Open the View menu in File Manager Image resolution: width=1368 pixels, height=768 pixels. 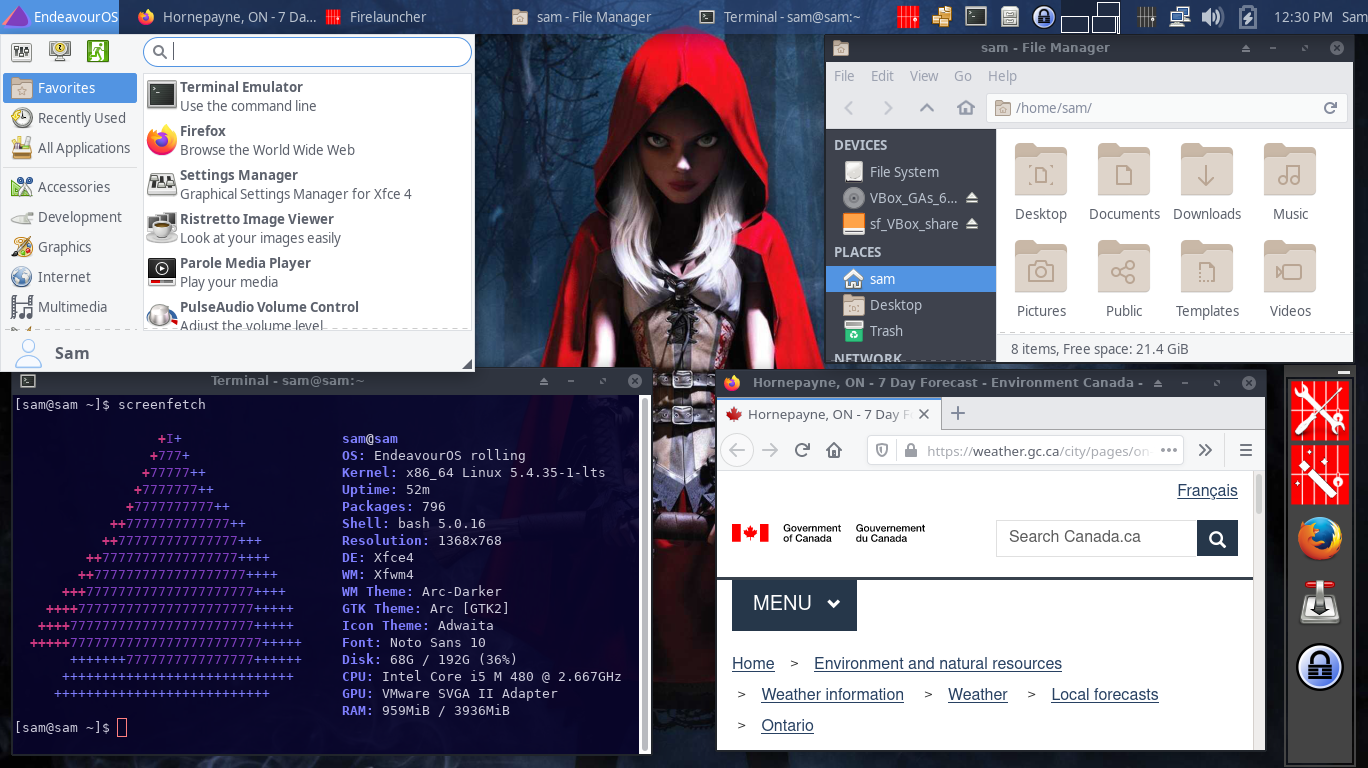pyautogui.click(x=924, y=76)
